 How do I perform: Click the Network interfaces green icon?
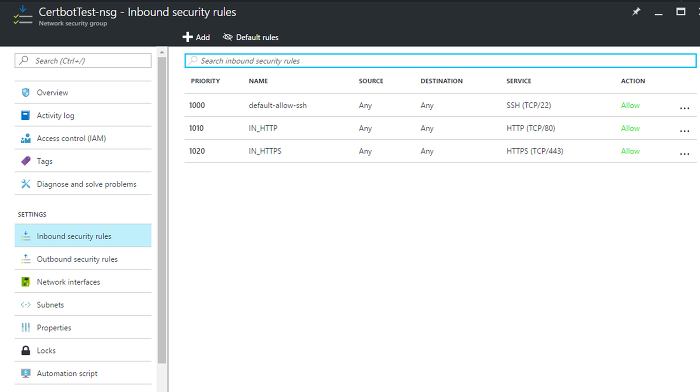tap(25, 282)
